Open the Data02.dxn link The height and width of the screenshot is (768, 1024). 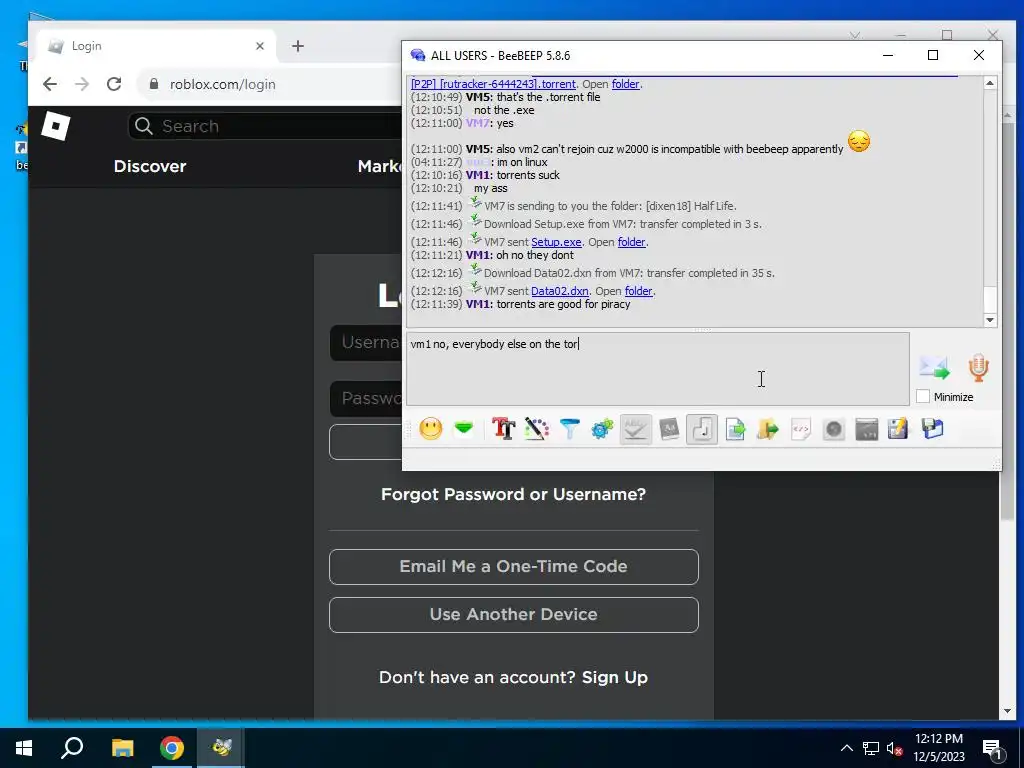tap(560, 291)
